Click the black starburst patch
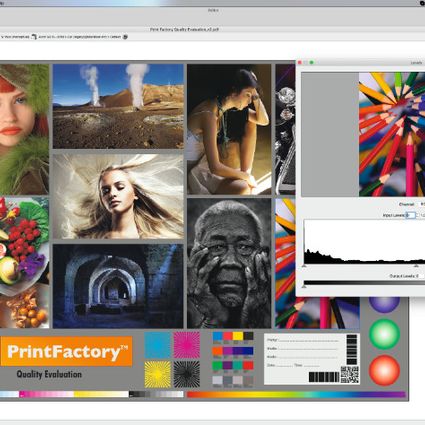The image size is (425, 425). [x=187, y=374]
